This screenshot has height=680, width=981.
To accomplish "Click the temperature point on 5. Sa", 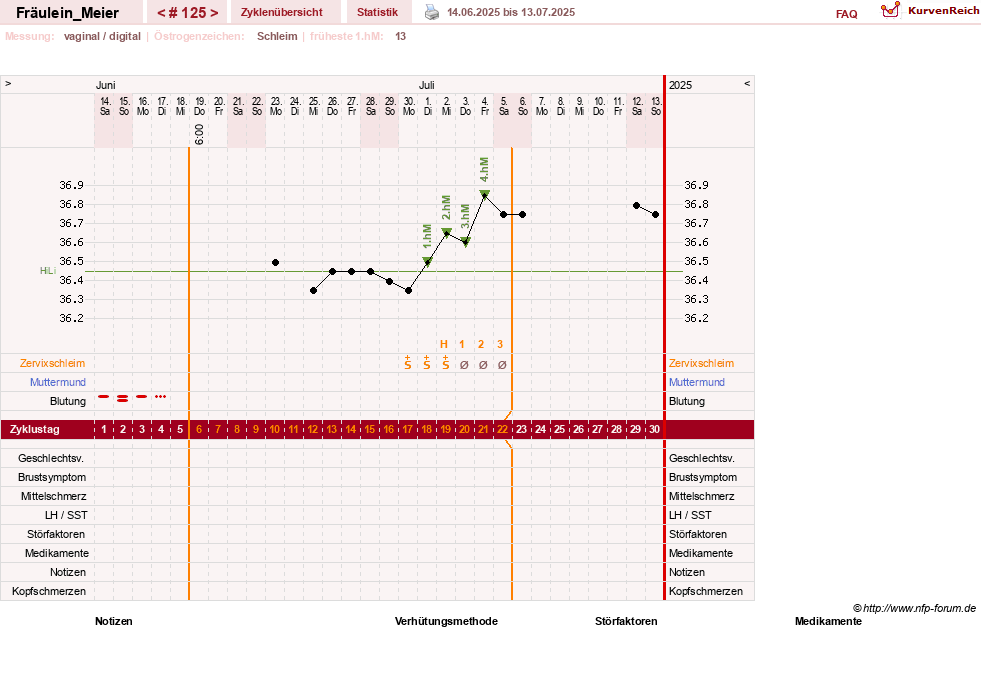I will pos(504,215).
